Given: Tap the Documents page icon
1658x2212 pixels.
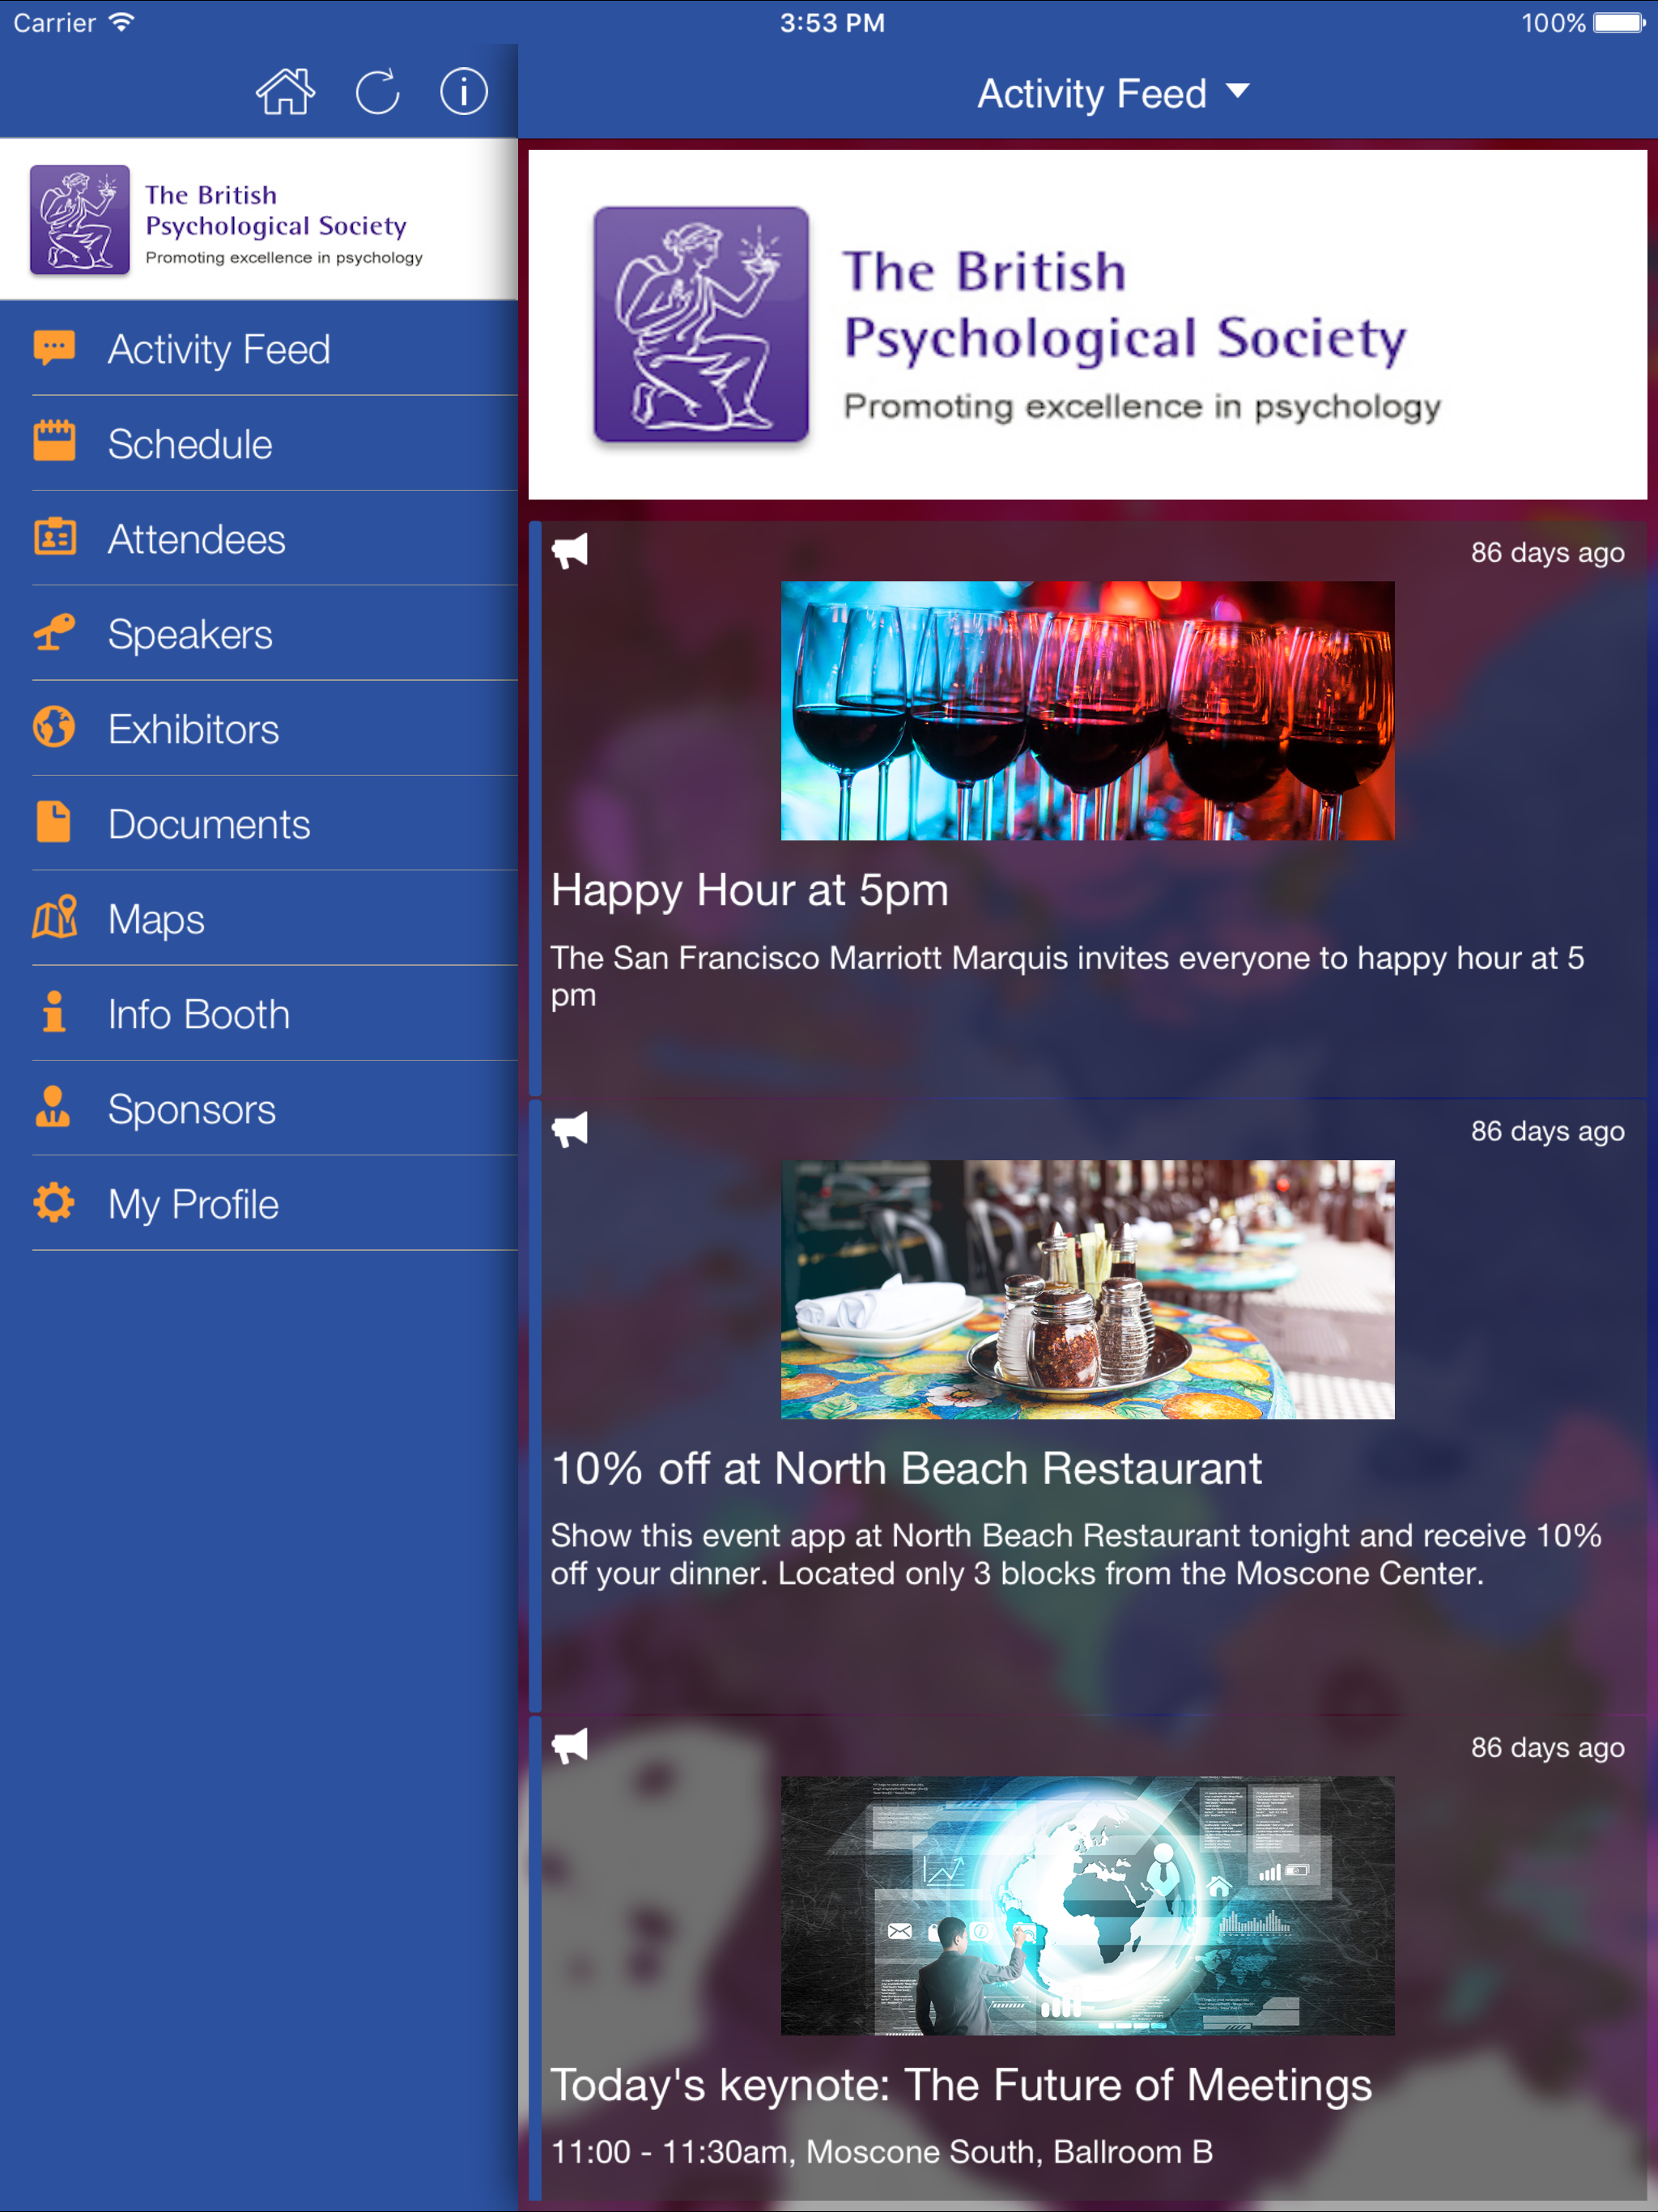Looking at the screenshot, I should [54, 822].
